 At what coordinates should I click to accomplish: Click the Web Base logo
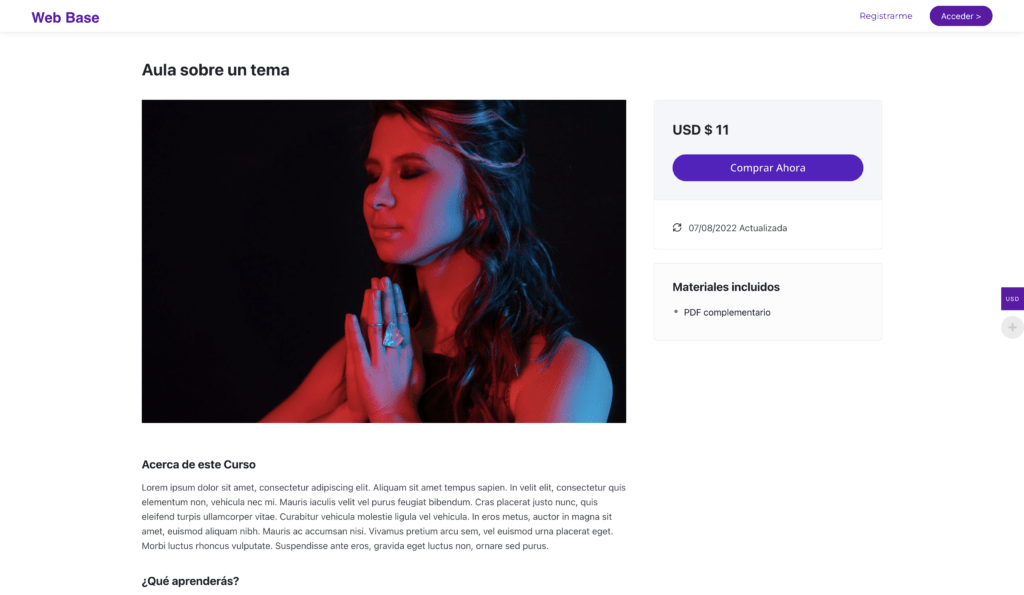pyautogui.click(x=65, y=18)
